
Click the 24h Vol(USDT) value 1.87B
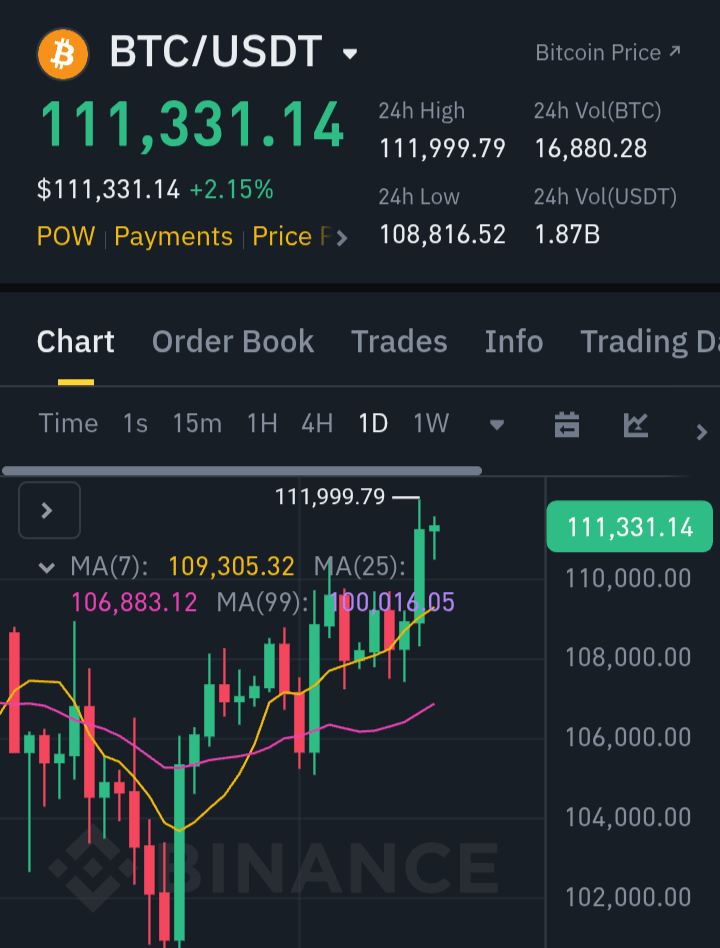tap(567, 235)
